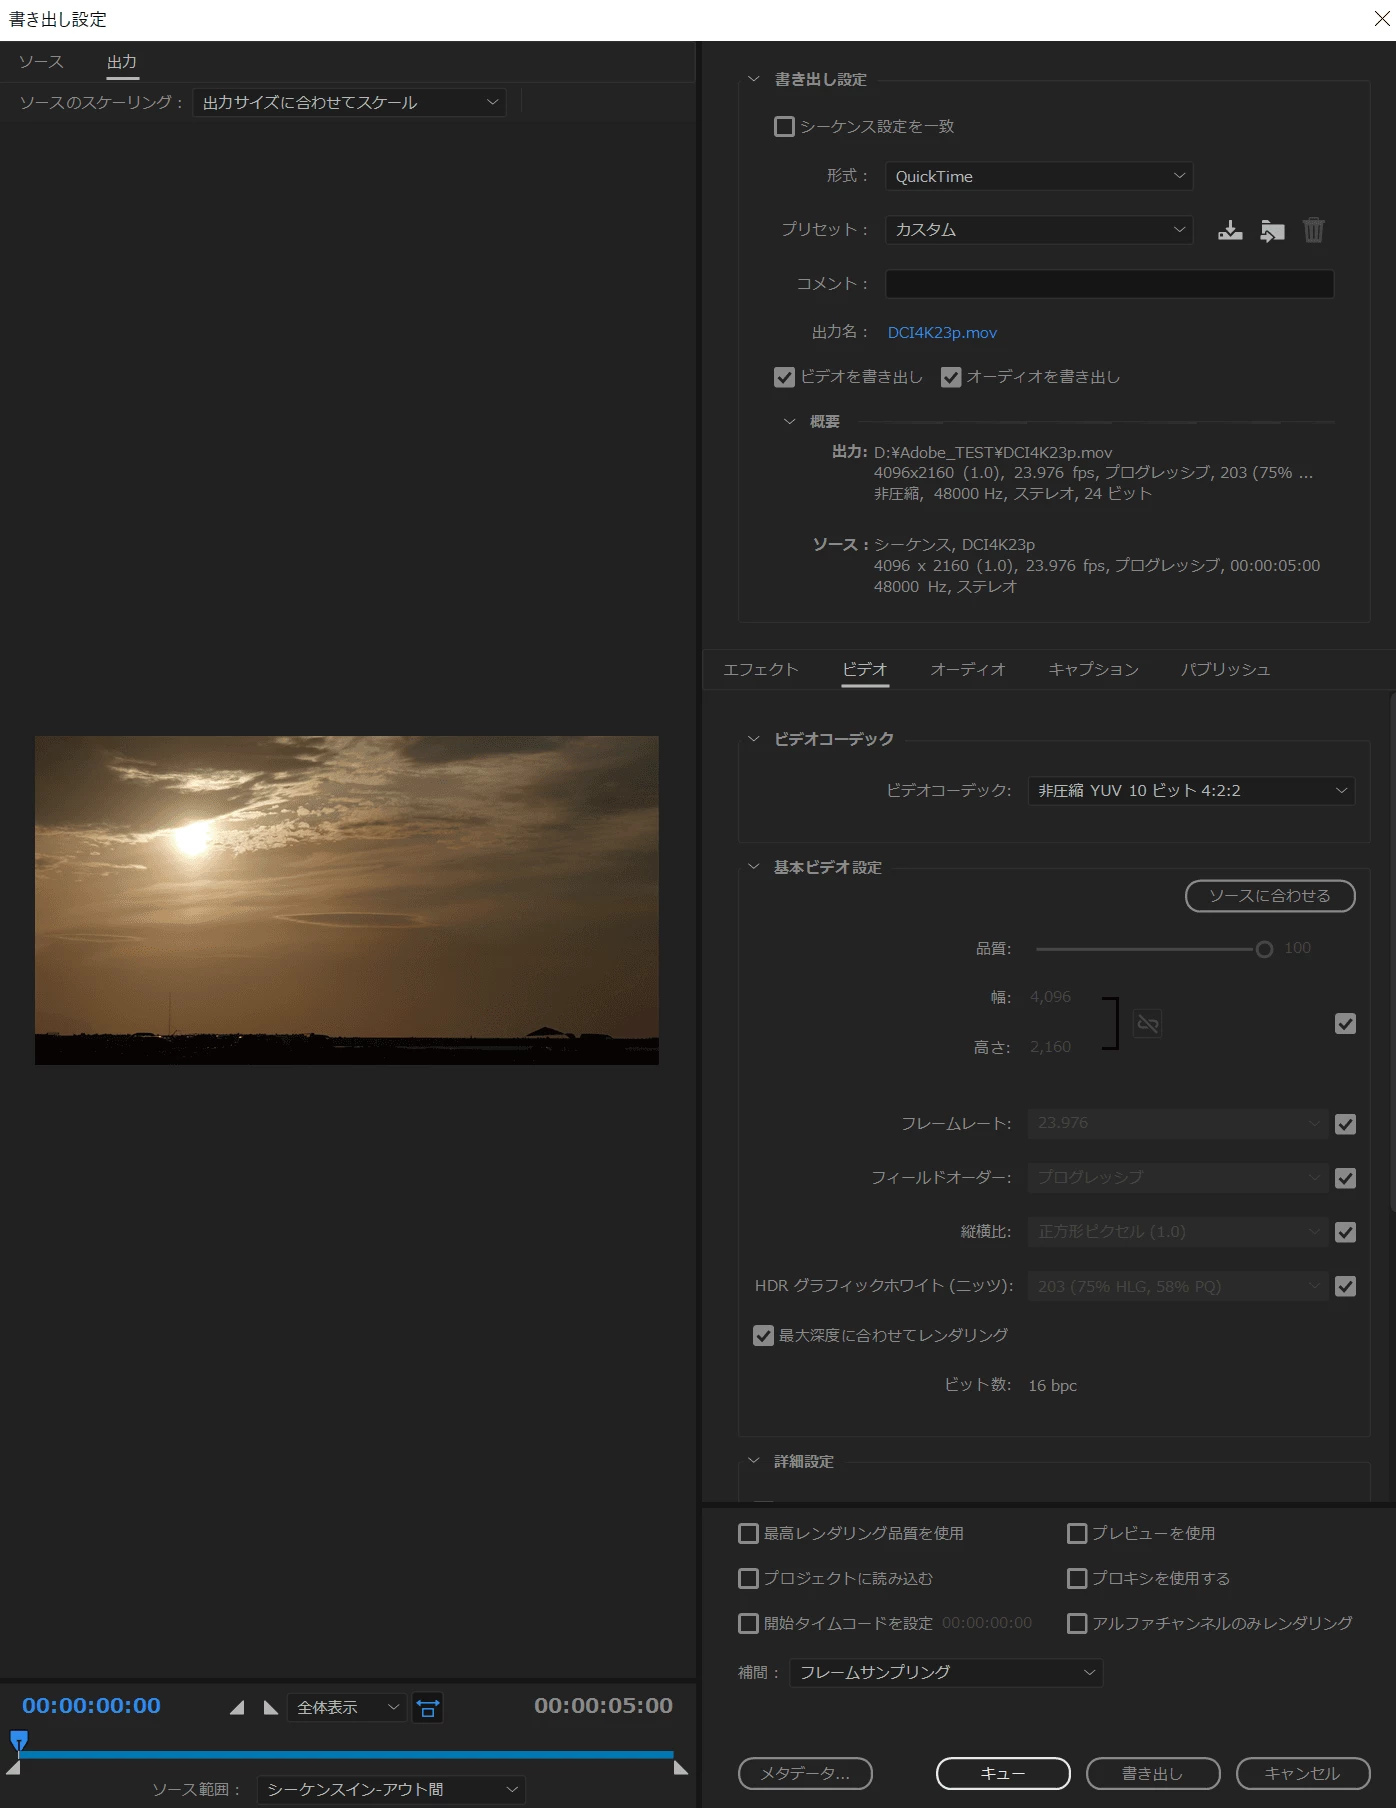Toggle the aspect ratio correction icon
The width and height of the screenshot is (1396, 1808).
(428, 1708)
